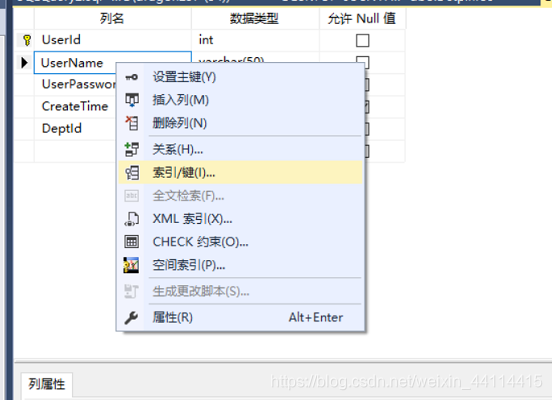This screenshot has width=552, height=400.
Task: Open XML 索引(X)... menu entry
Action: click(240, 219)
